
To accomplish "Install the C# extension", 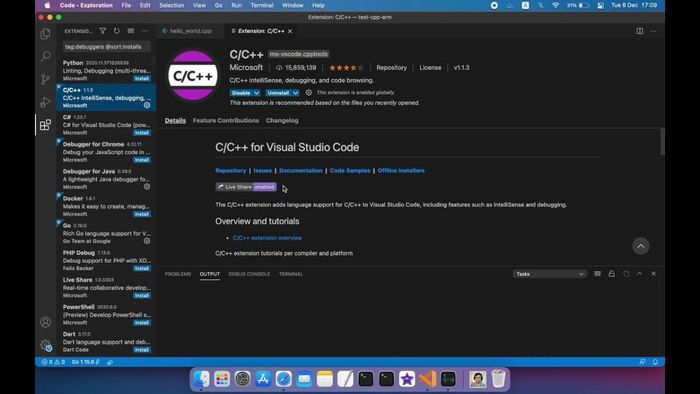I will pos(142,133).
